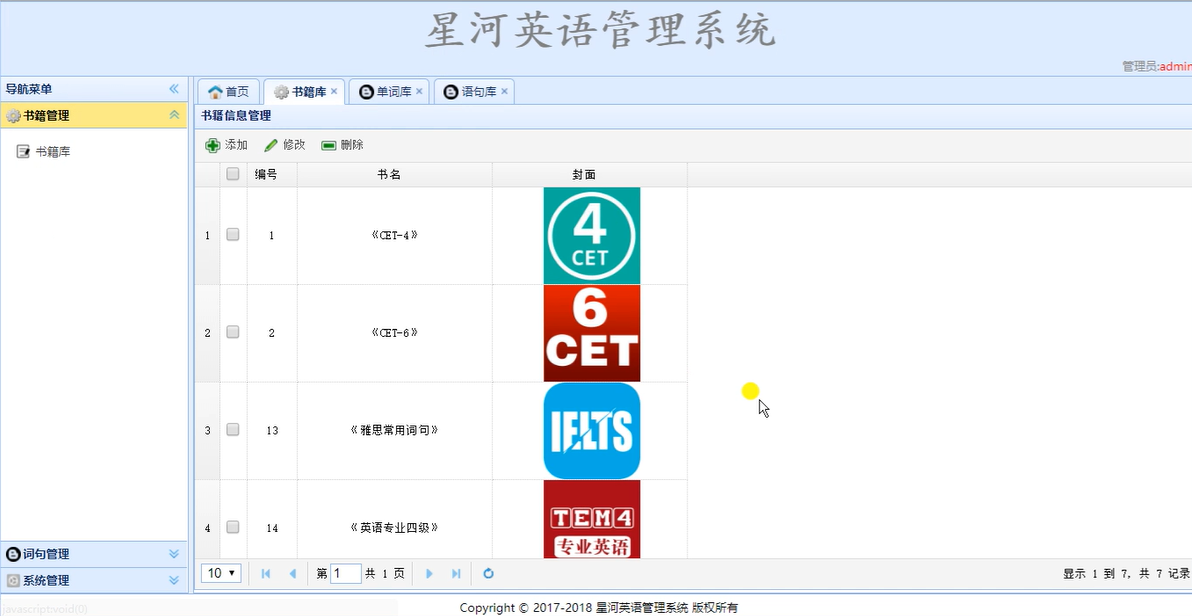Open 书籍库 in the navigation tree

click(x=53, y=152)
